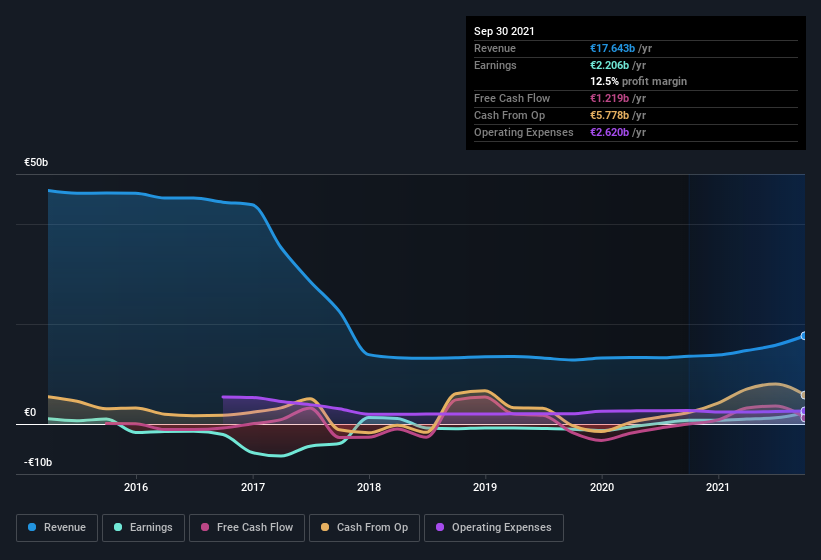The height and width of the screenshot is (560, 821).
Task: Click the Free Cash Flow label in tooltip
Action: pyautogui.click(x=512, y=98)
